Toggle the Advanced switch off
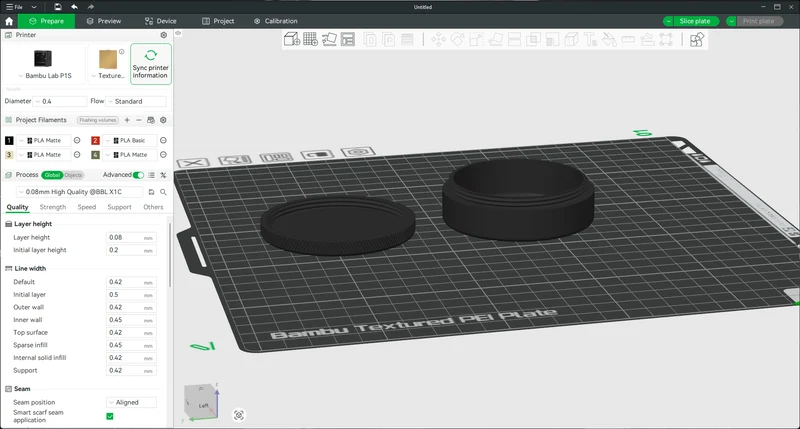 (138, 175)
